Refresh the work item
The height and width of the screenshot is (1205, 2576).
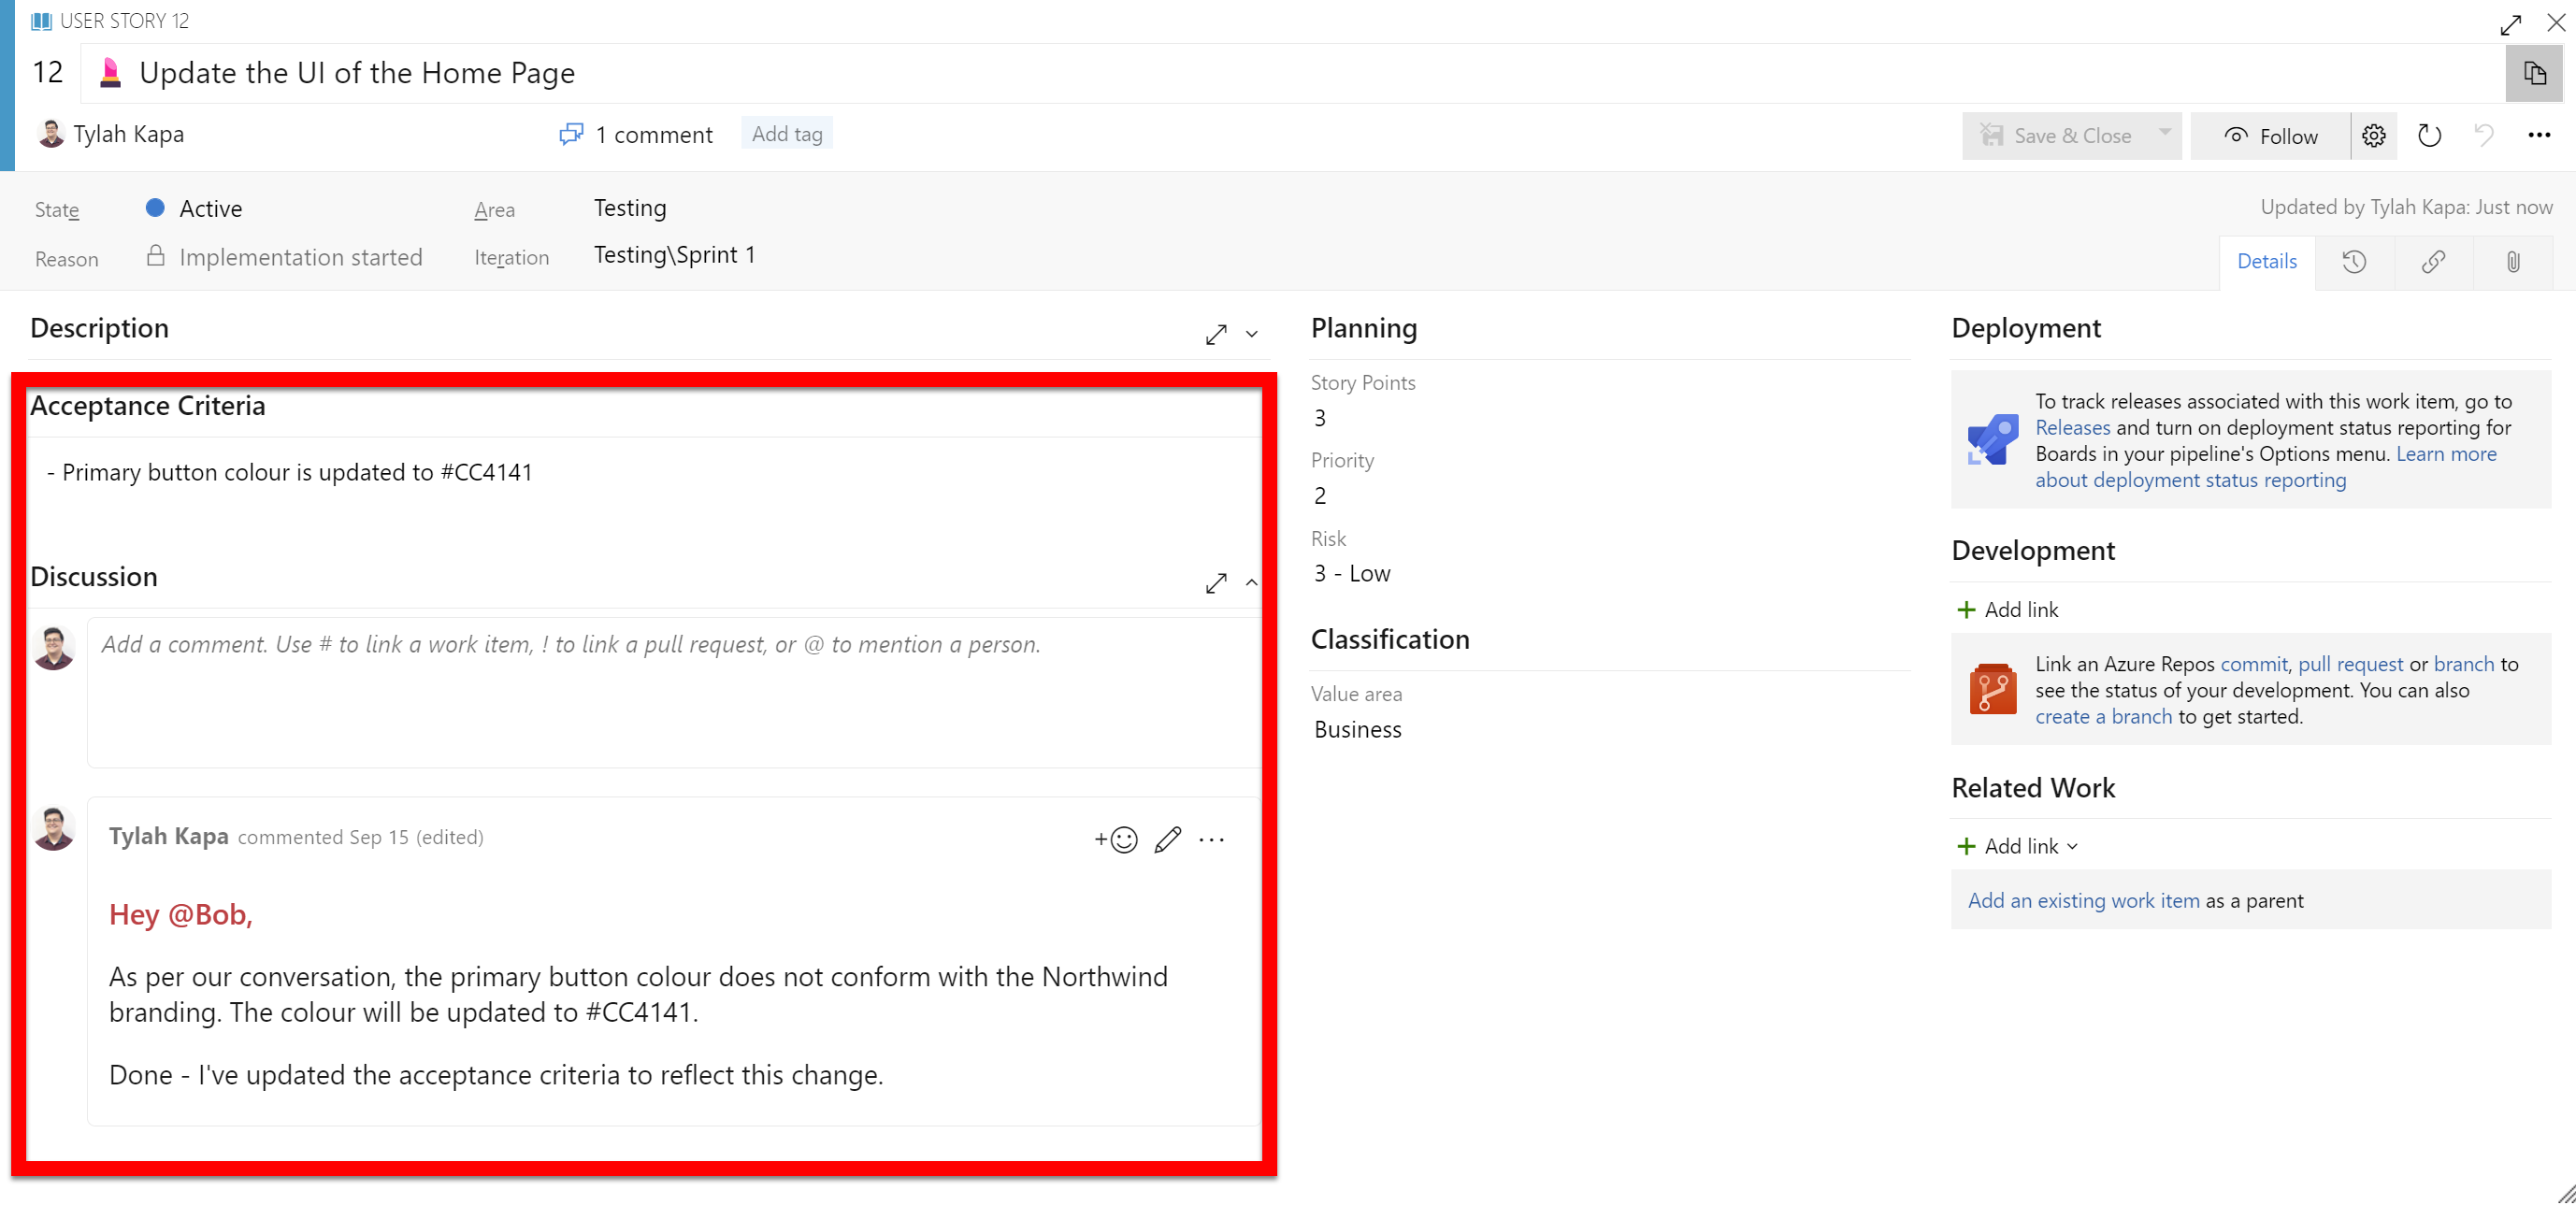click(2428, 135)
